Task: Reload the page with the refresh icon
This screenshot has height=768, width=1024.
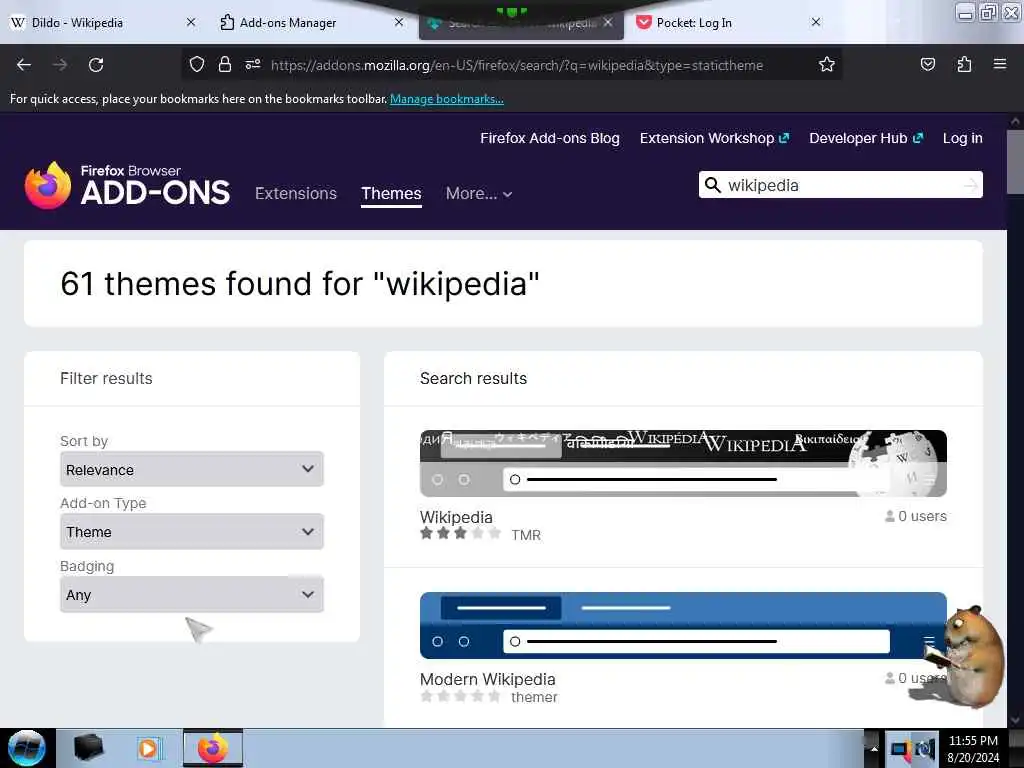Action: (x=96, y=65)
